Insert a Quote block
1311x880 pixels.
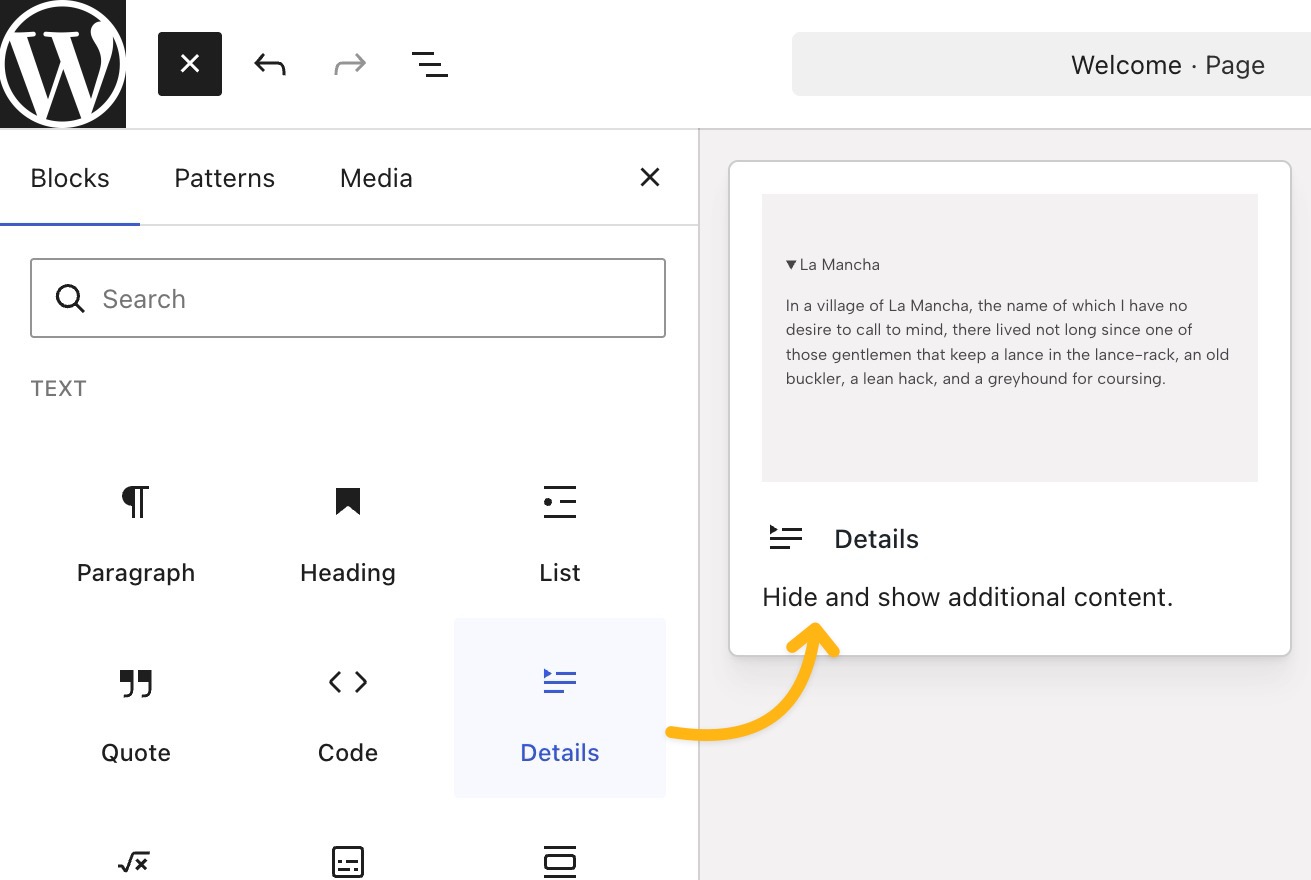pyautogui.click(x=136, y=709)
